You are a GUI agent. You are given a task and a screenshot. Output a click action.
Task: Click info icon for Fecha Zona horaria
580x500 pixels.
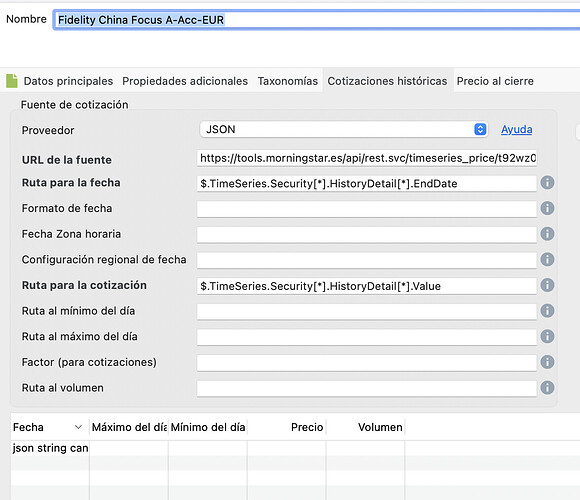547,234
